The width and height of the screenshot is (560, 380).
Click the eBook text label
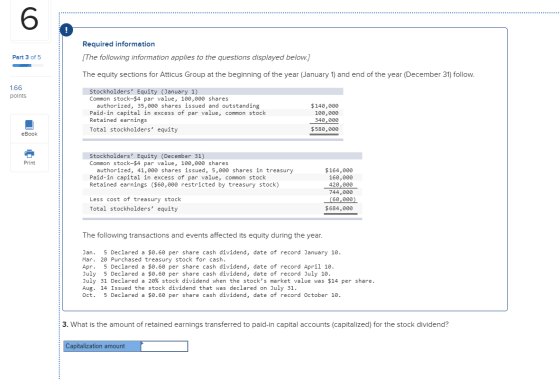(29, 134)
